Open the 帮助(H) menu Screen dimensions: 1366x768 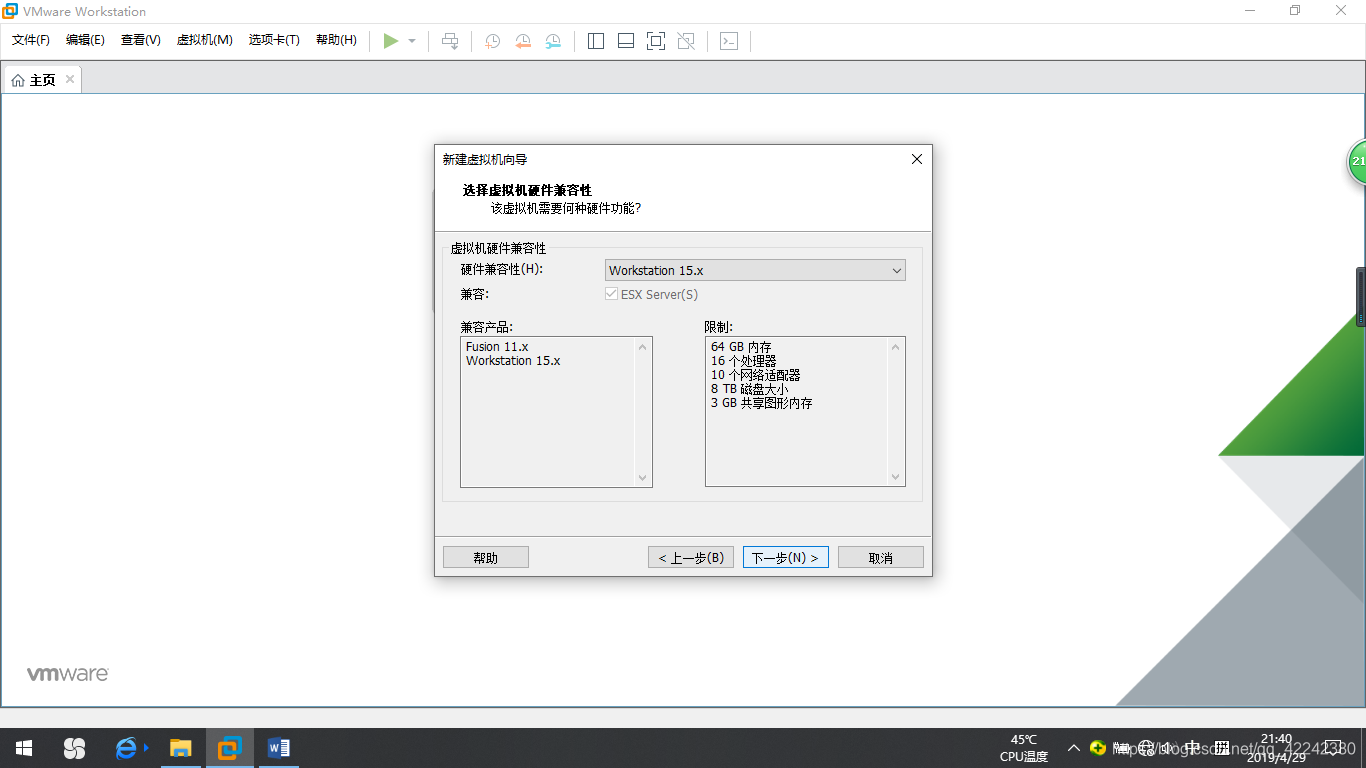point(336,40)
